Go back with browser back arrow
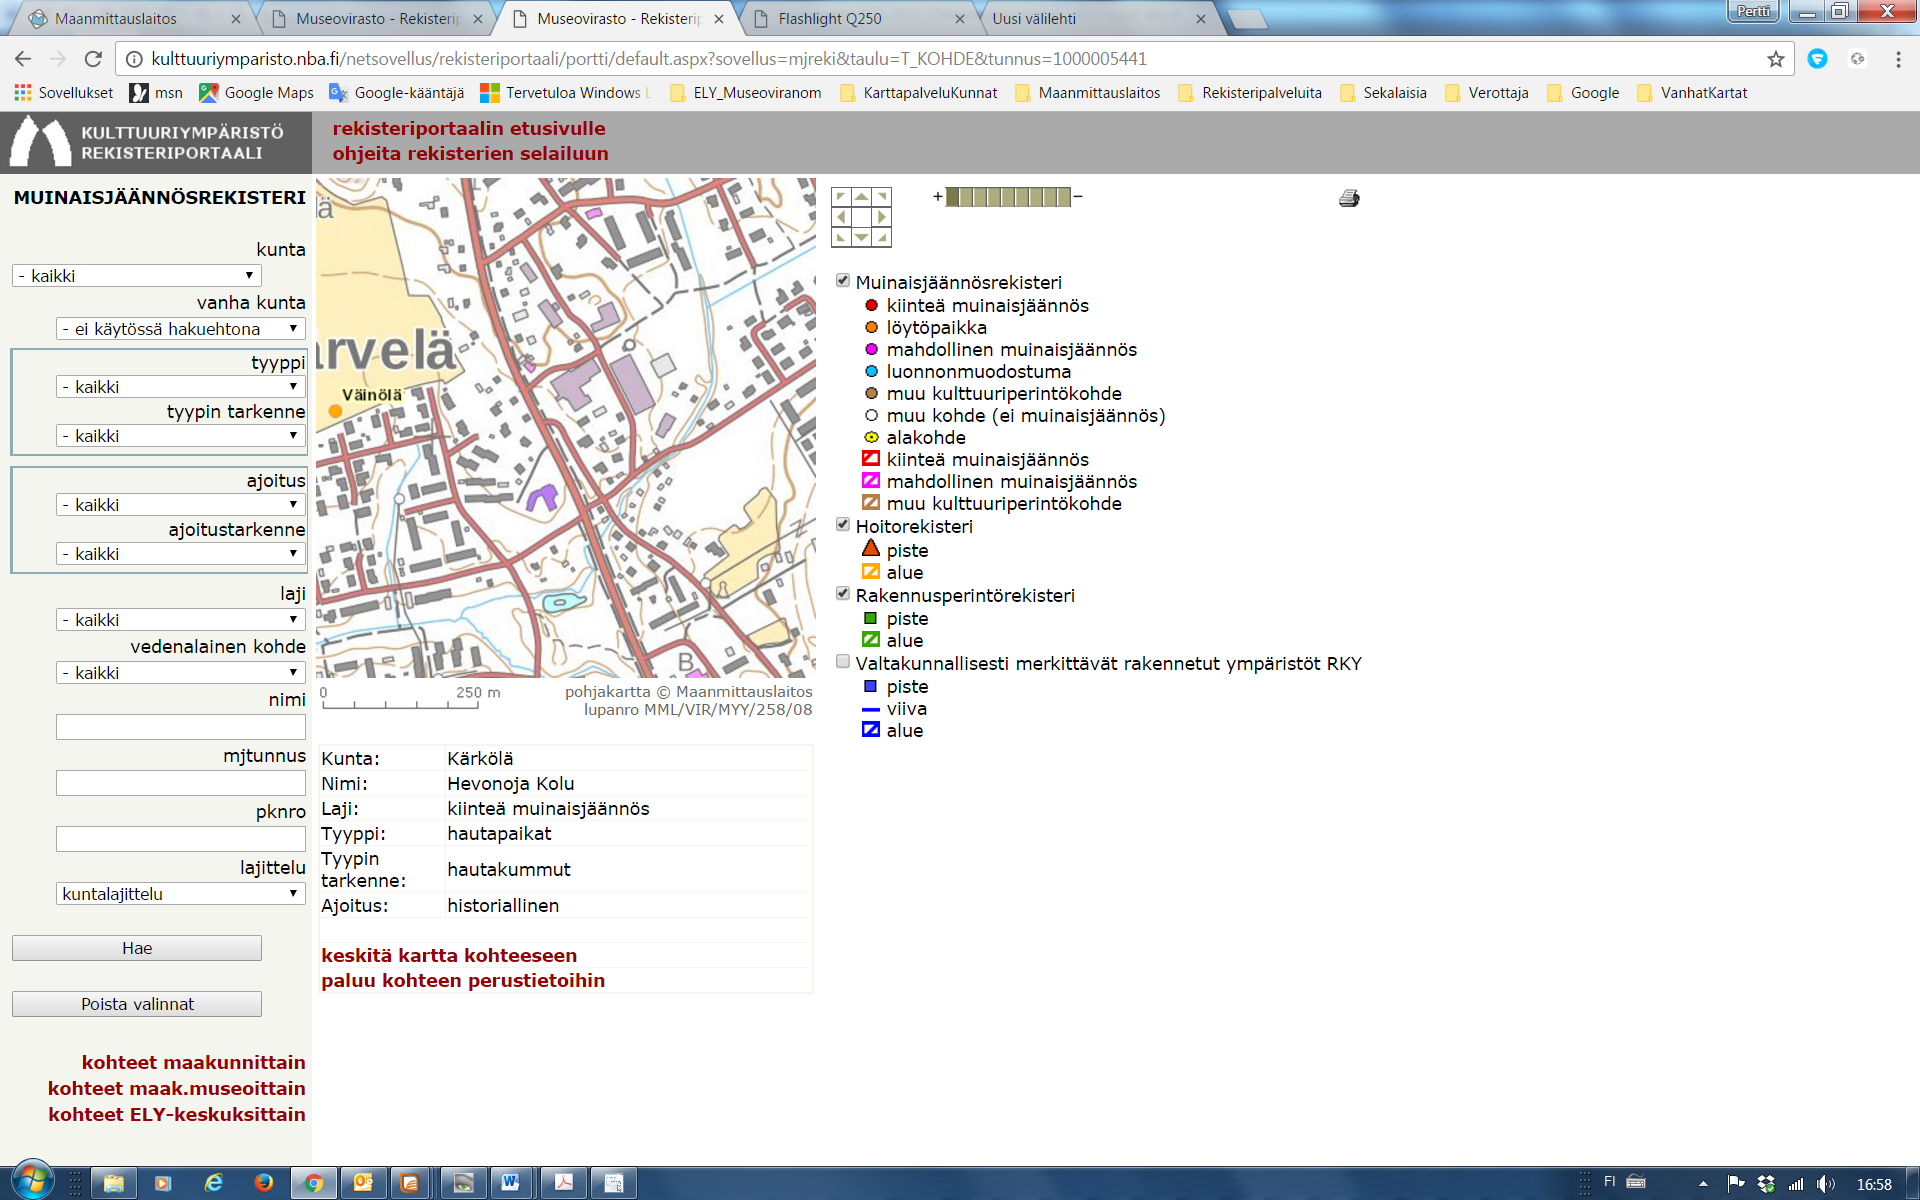The height and width of the screenshot is (1200, 1920). 24,59
